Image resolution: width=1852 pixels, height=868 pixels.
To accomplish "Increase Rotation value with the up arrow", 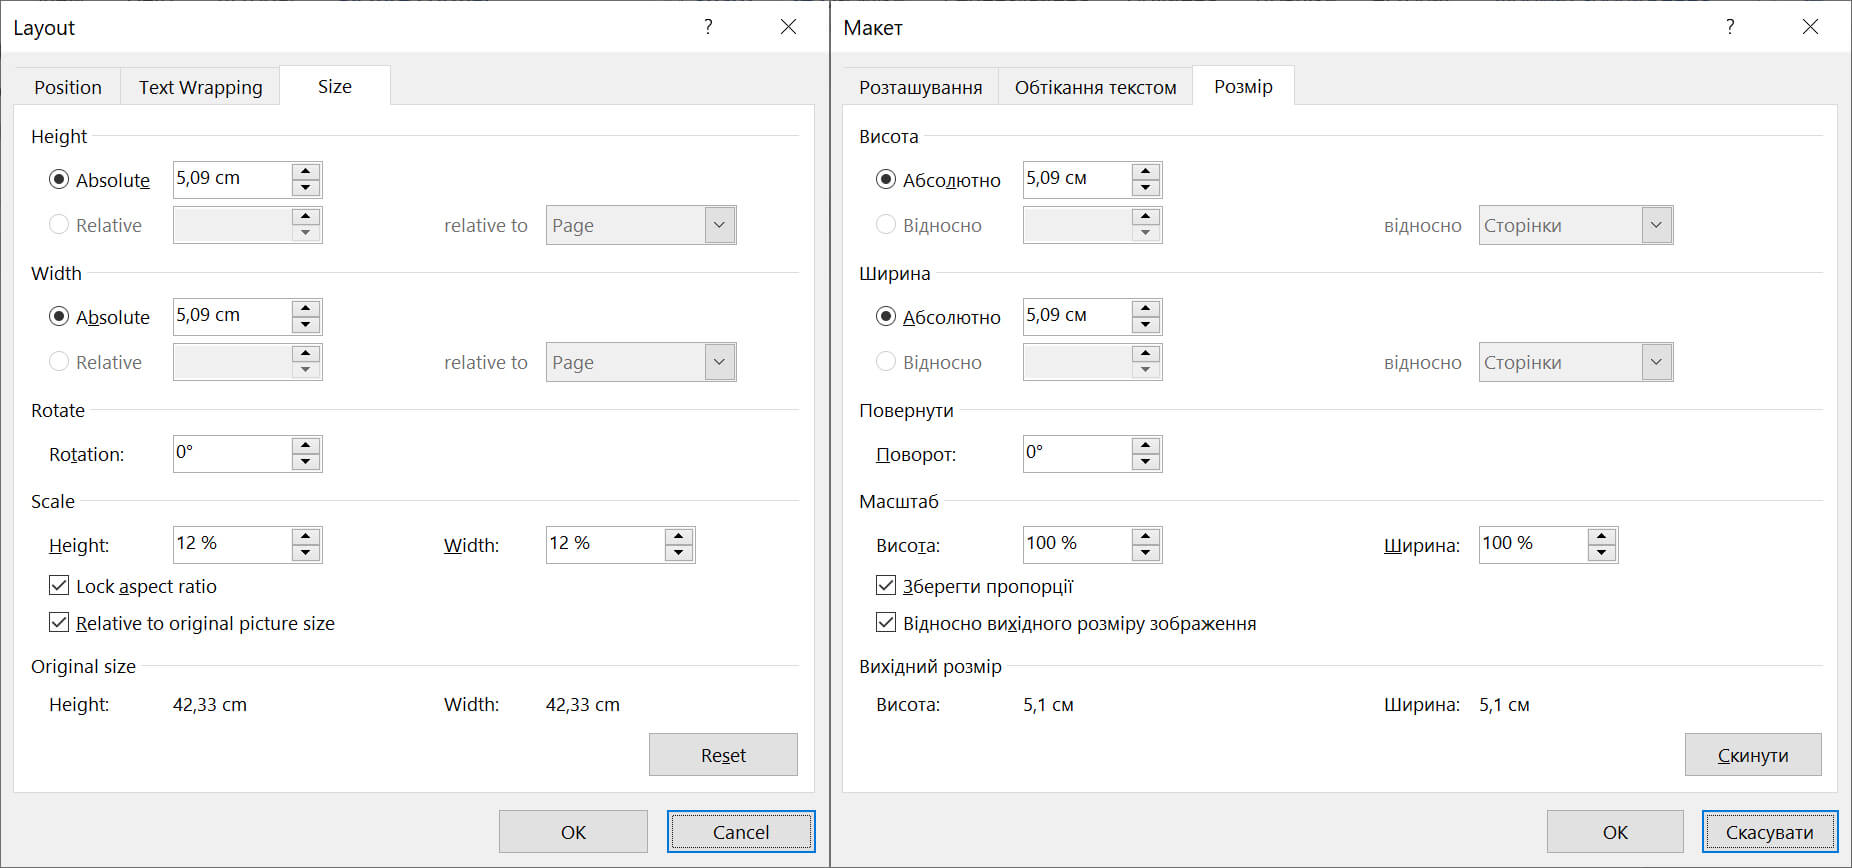I will 306,445.
